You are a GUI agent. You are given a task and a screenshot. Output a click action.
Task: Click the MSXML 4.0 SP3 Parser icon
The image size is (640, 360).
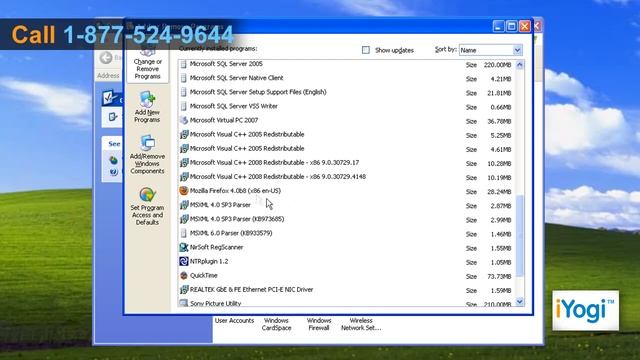tap(184, 205)
